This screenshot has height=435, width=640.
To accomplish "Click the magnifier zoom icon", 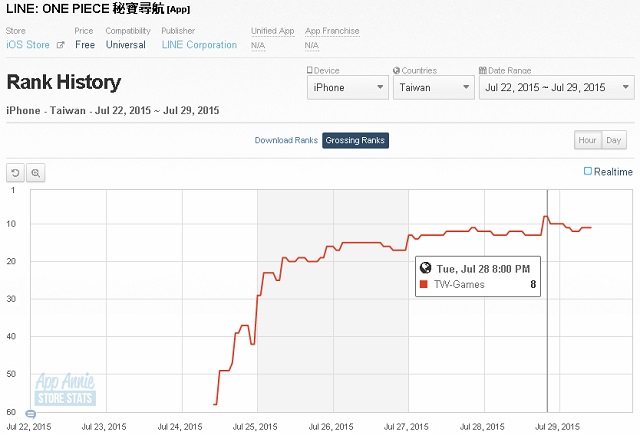I will coord(36,173).
